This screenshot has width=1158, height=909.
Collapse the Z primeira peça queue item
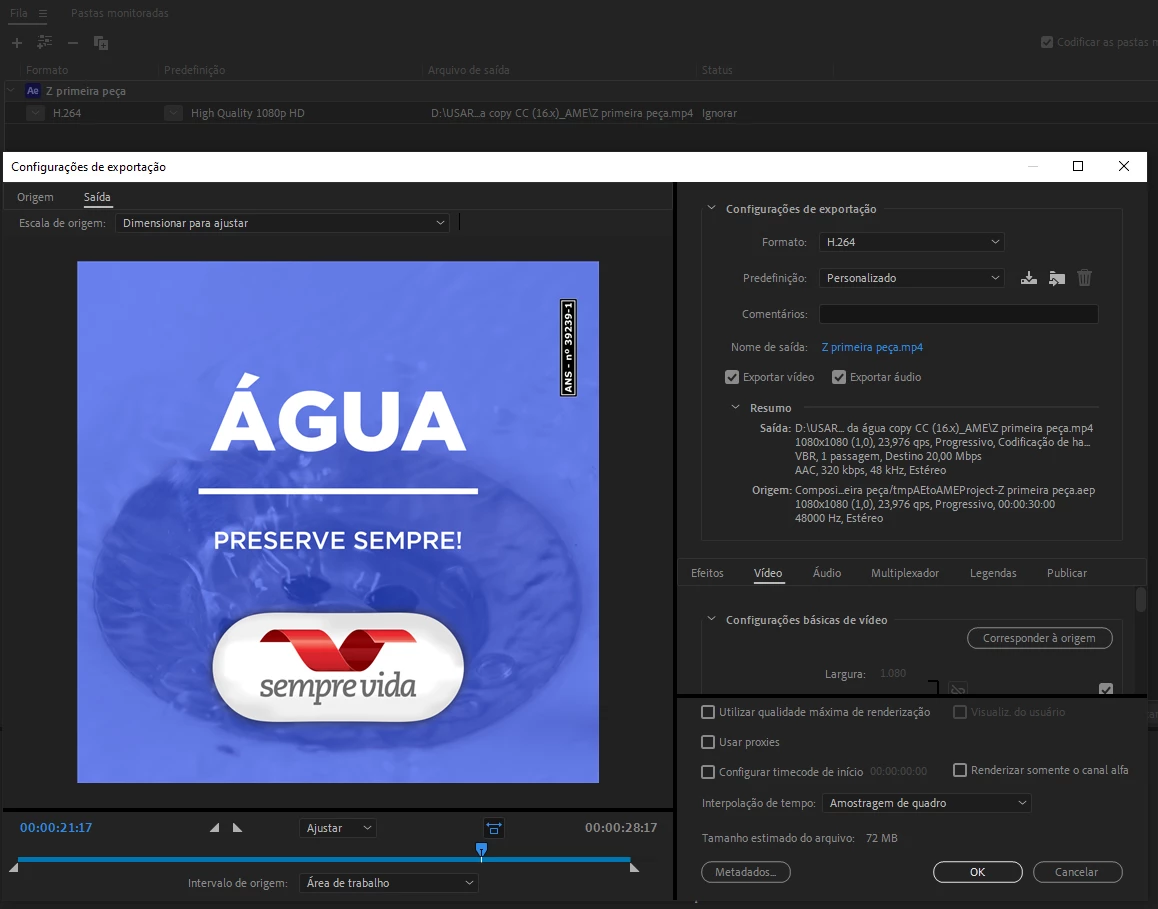10,91
